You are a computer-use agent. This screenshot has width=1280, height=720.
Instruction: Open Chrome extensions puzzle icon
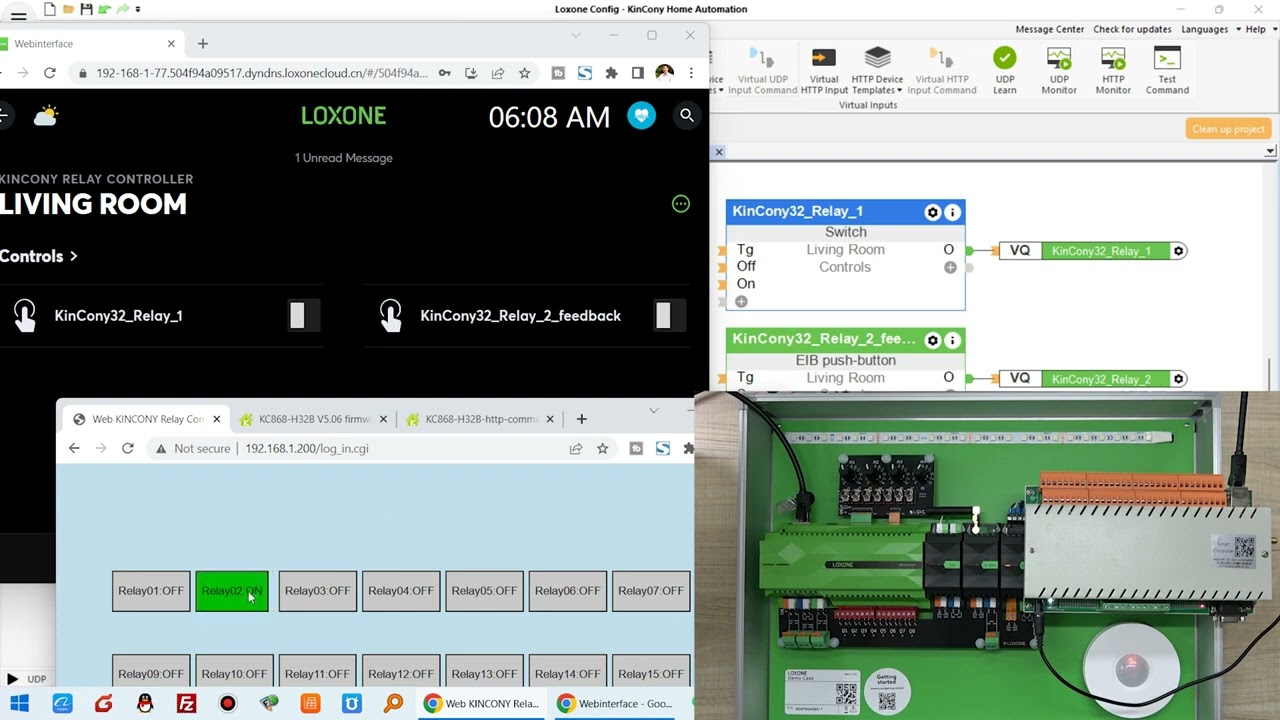pos(611,73)
